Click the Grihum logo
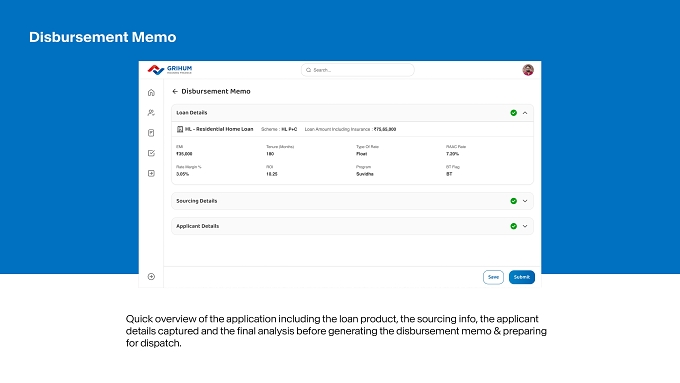Screen dimensions: 680x383 click(x=170, y=69)
